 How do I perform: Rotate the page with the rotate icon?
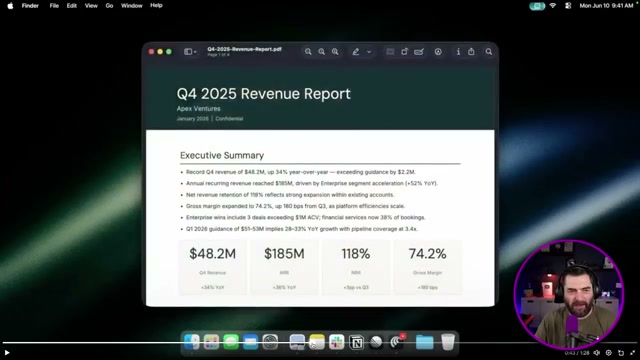point(404,52)
